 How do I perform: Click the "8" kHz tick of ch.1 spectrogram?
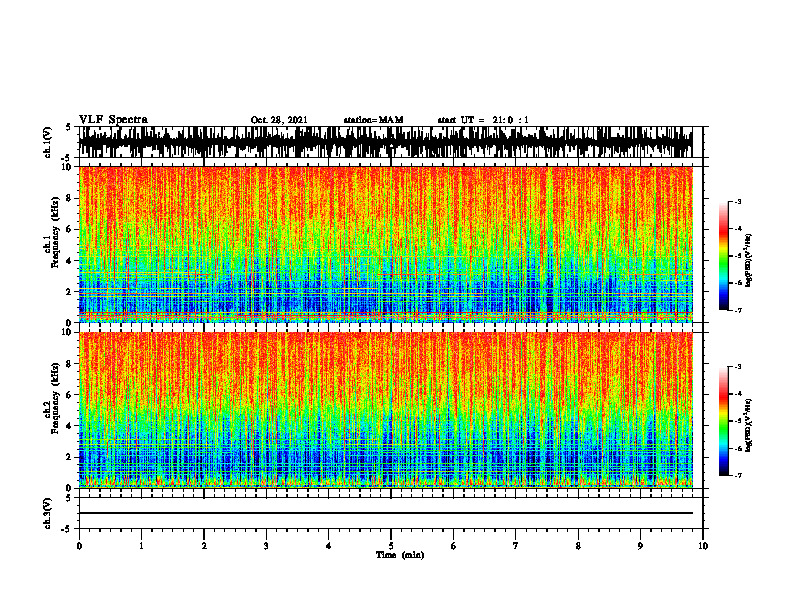pos(70,198)
